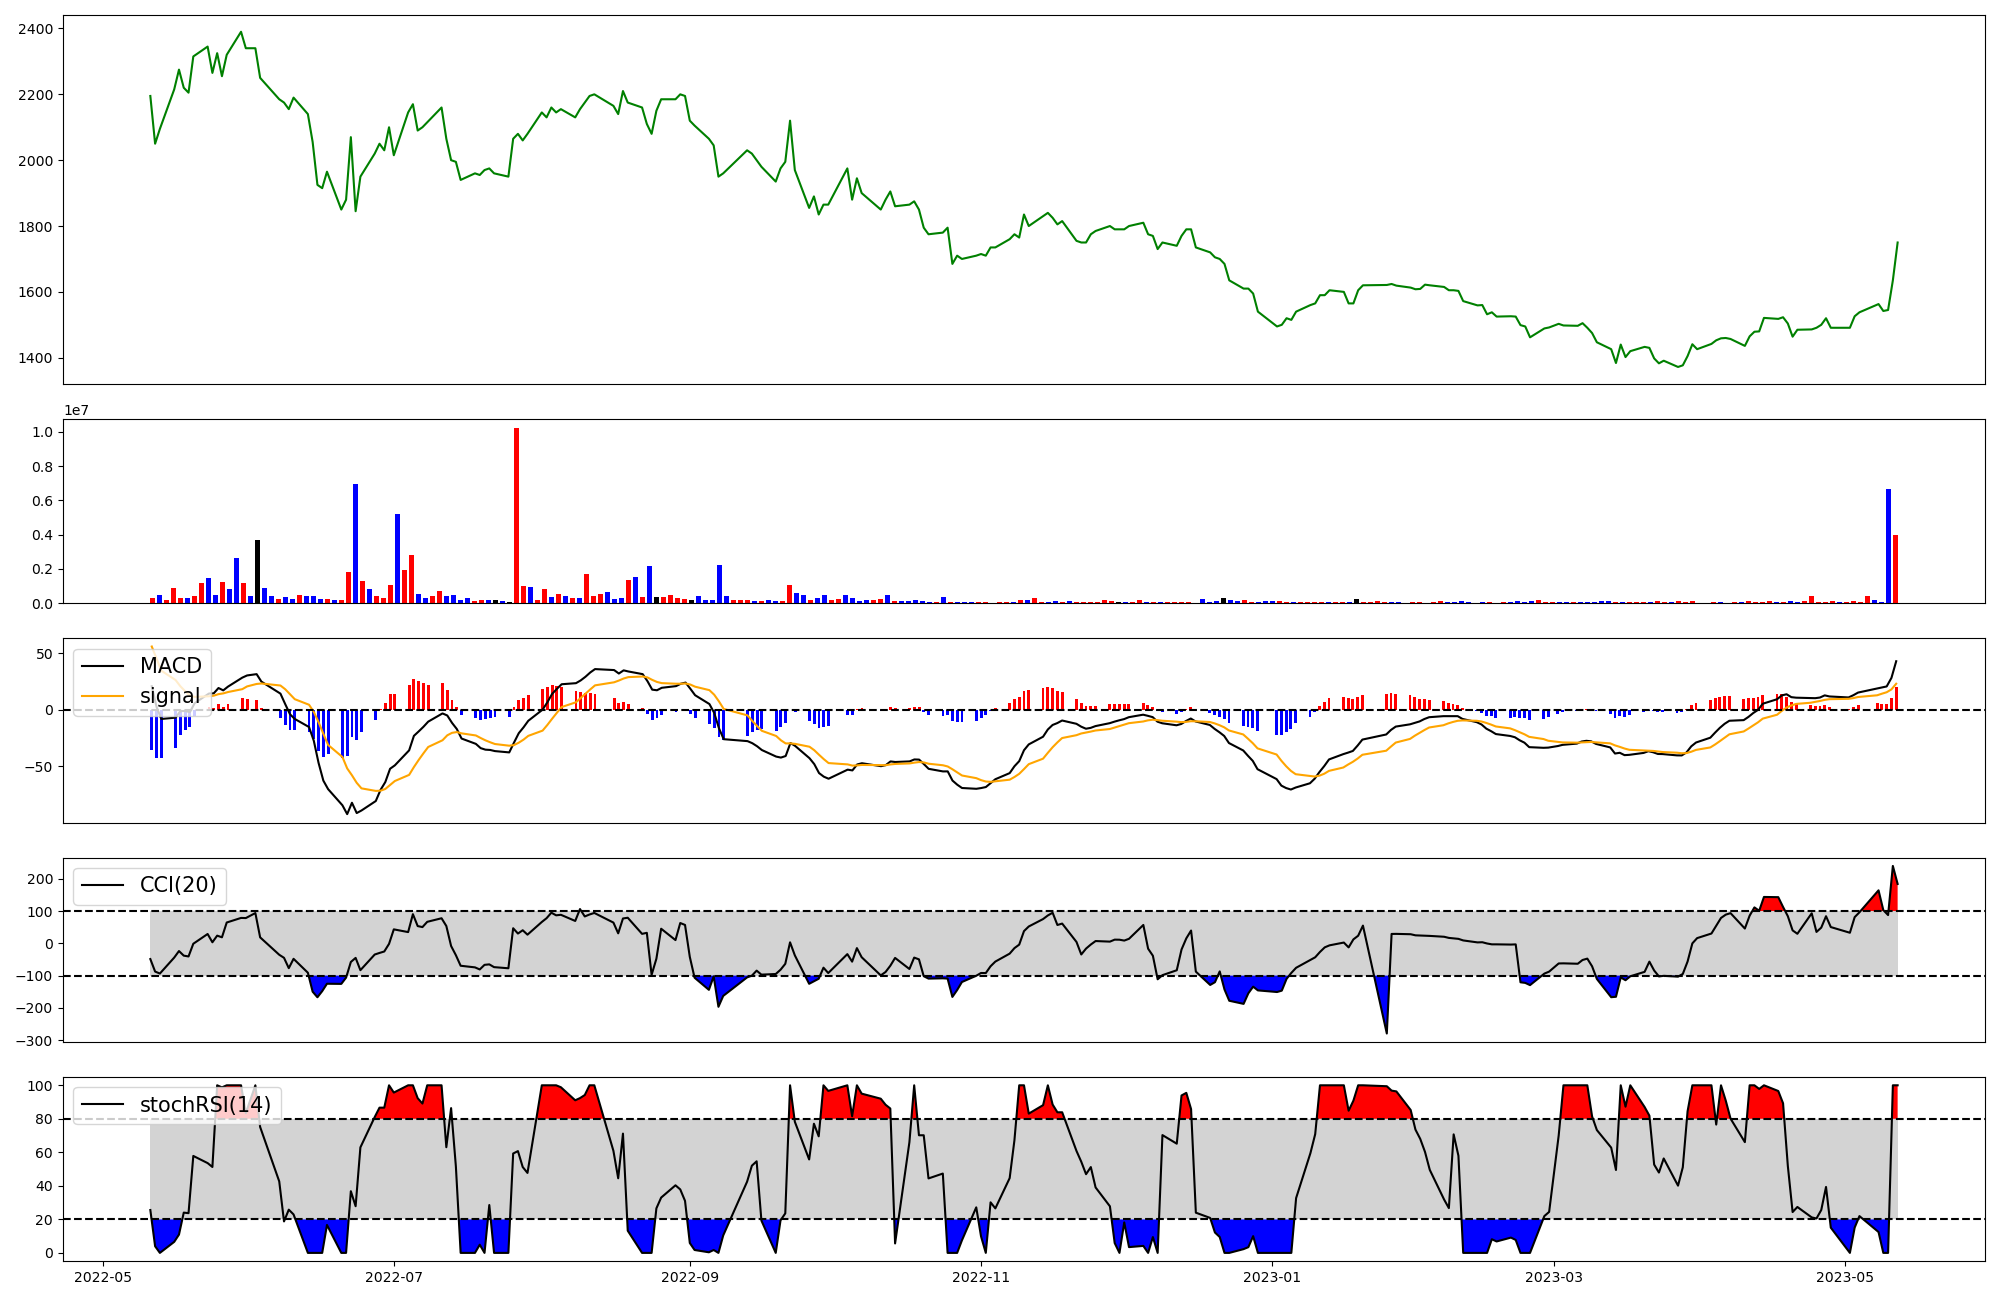
Task: Click the MACD legend label
Action: [x=170, y=666]
